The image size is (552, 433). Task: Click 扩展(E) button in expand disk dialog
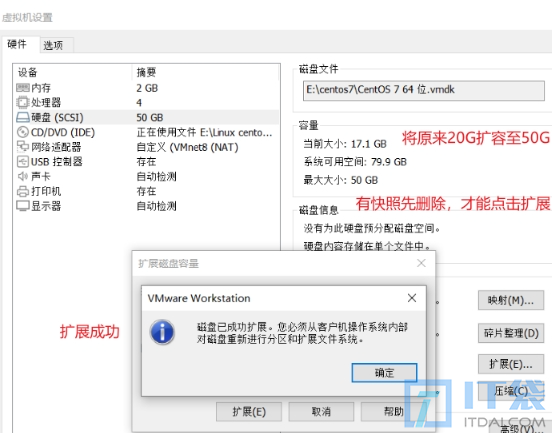pyautogui.click(x=249, y=412)
